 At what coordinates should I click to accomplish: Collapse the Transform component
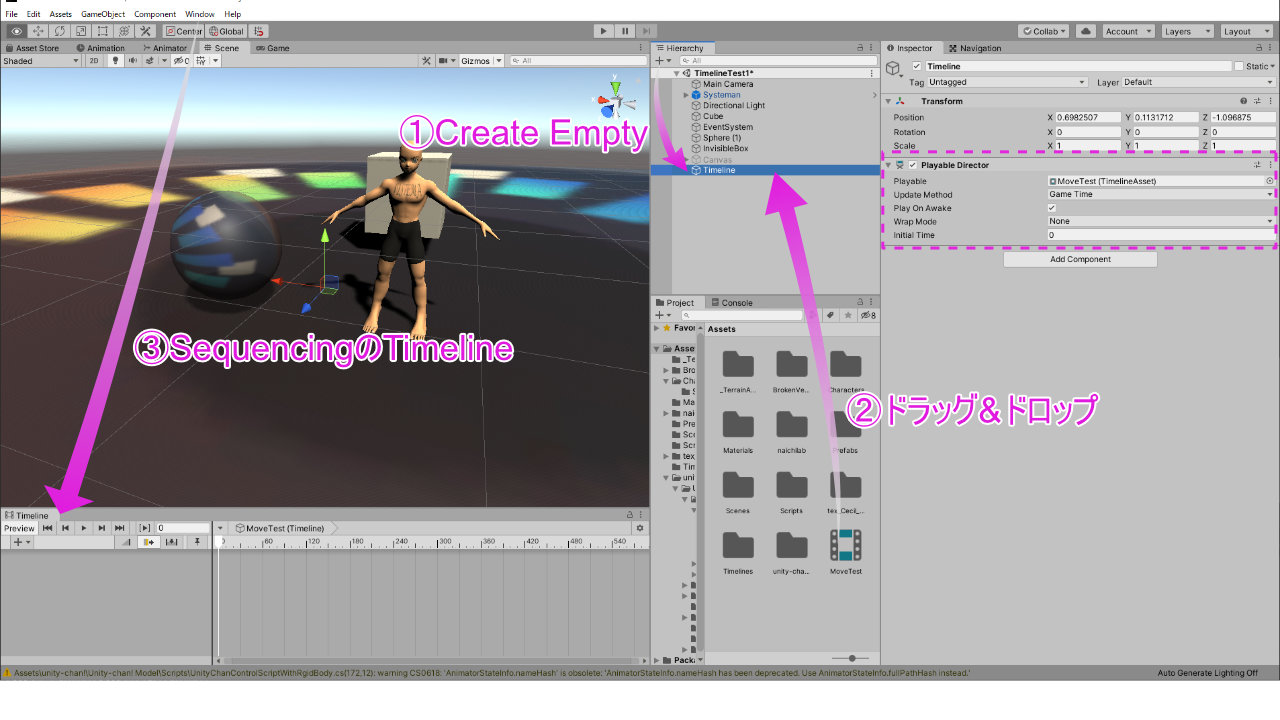click(888, 101)
